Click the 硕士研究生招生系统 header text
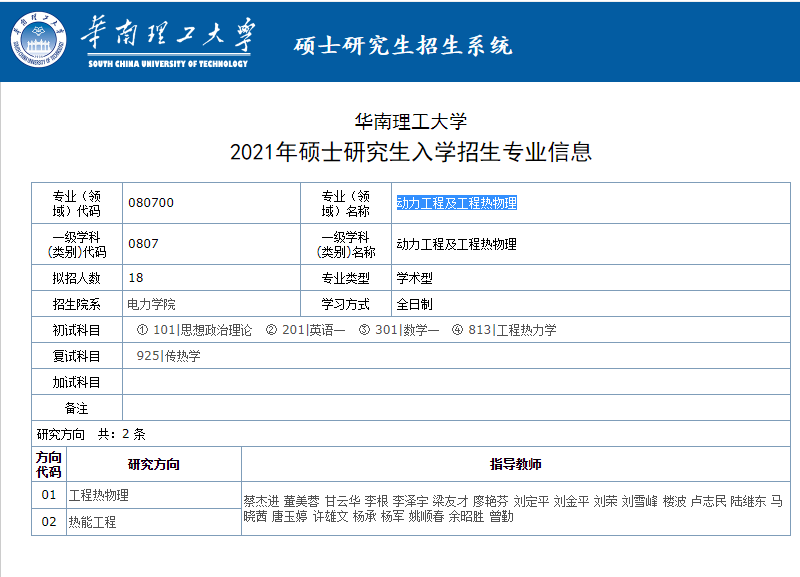 coord(403,45)
